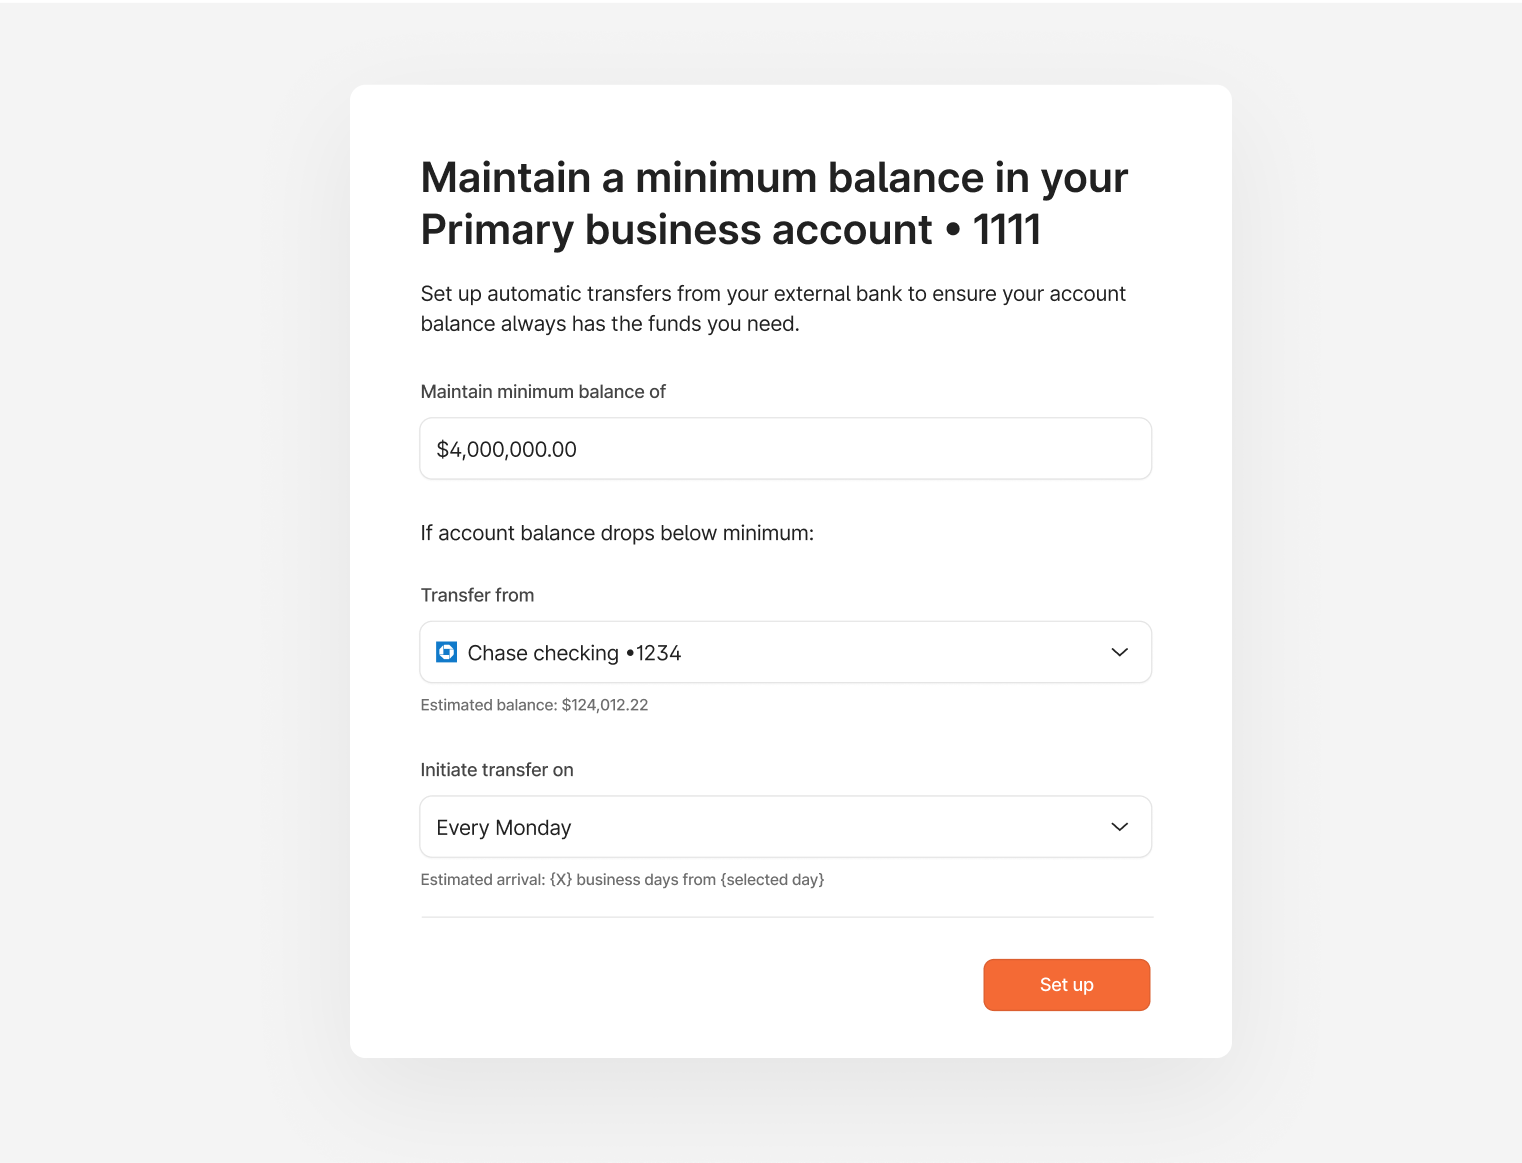
Task: Click the Initiate transfer on label
Action: click(497, 769)
